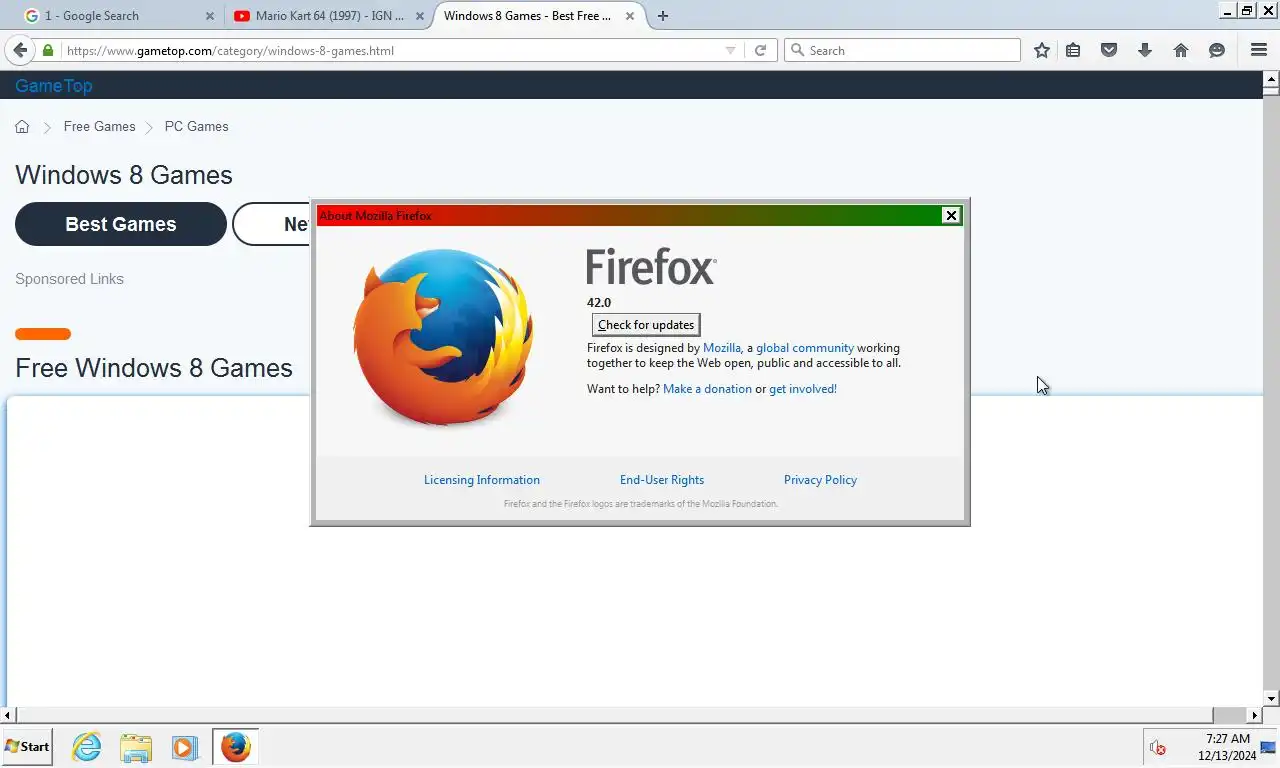Click horizontal scrollbar right arrow
The height and width of the screenshot is (768, 1280).
click(1255, 715)
